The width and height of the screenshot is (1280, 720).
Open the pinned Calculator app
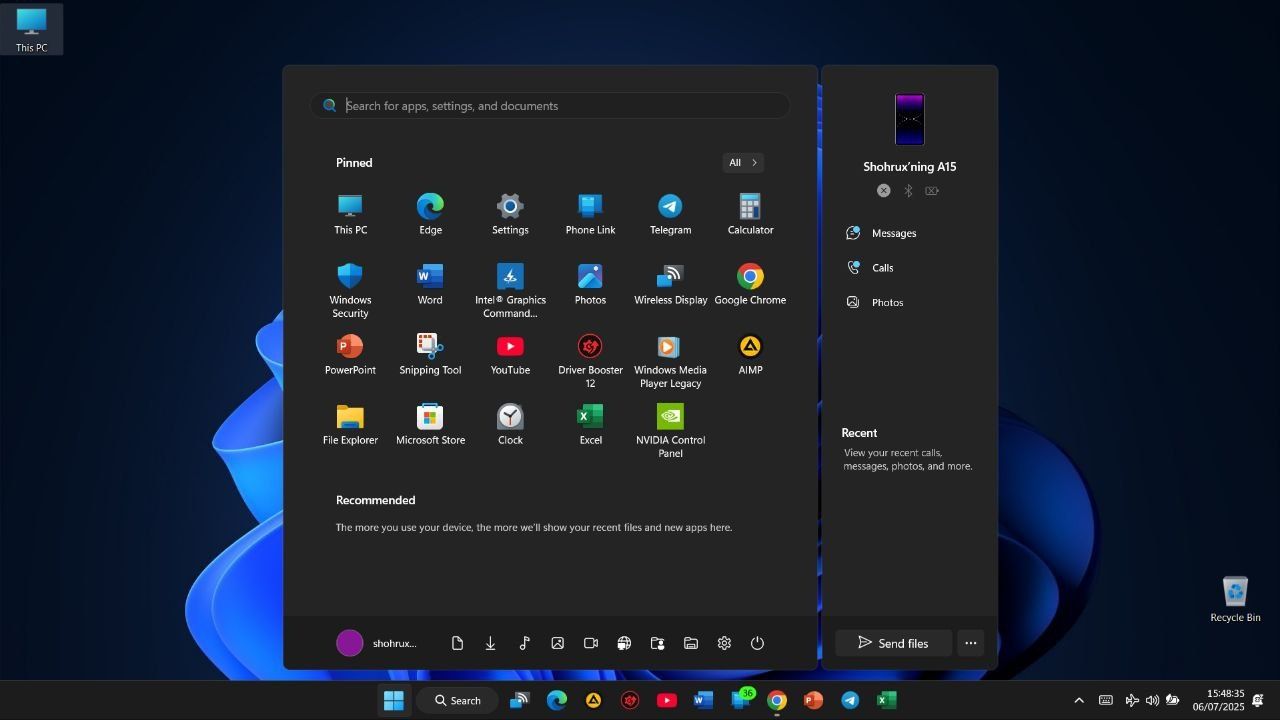pyautogui.click(x=750, y=215)
